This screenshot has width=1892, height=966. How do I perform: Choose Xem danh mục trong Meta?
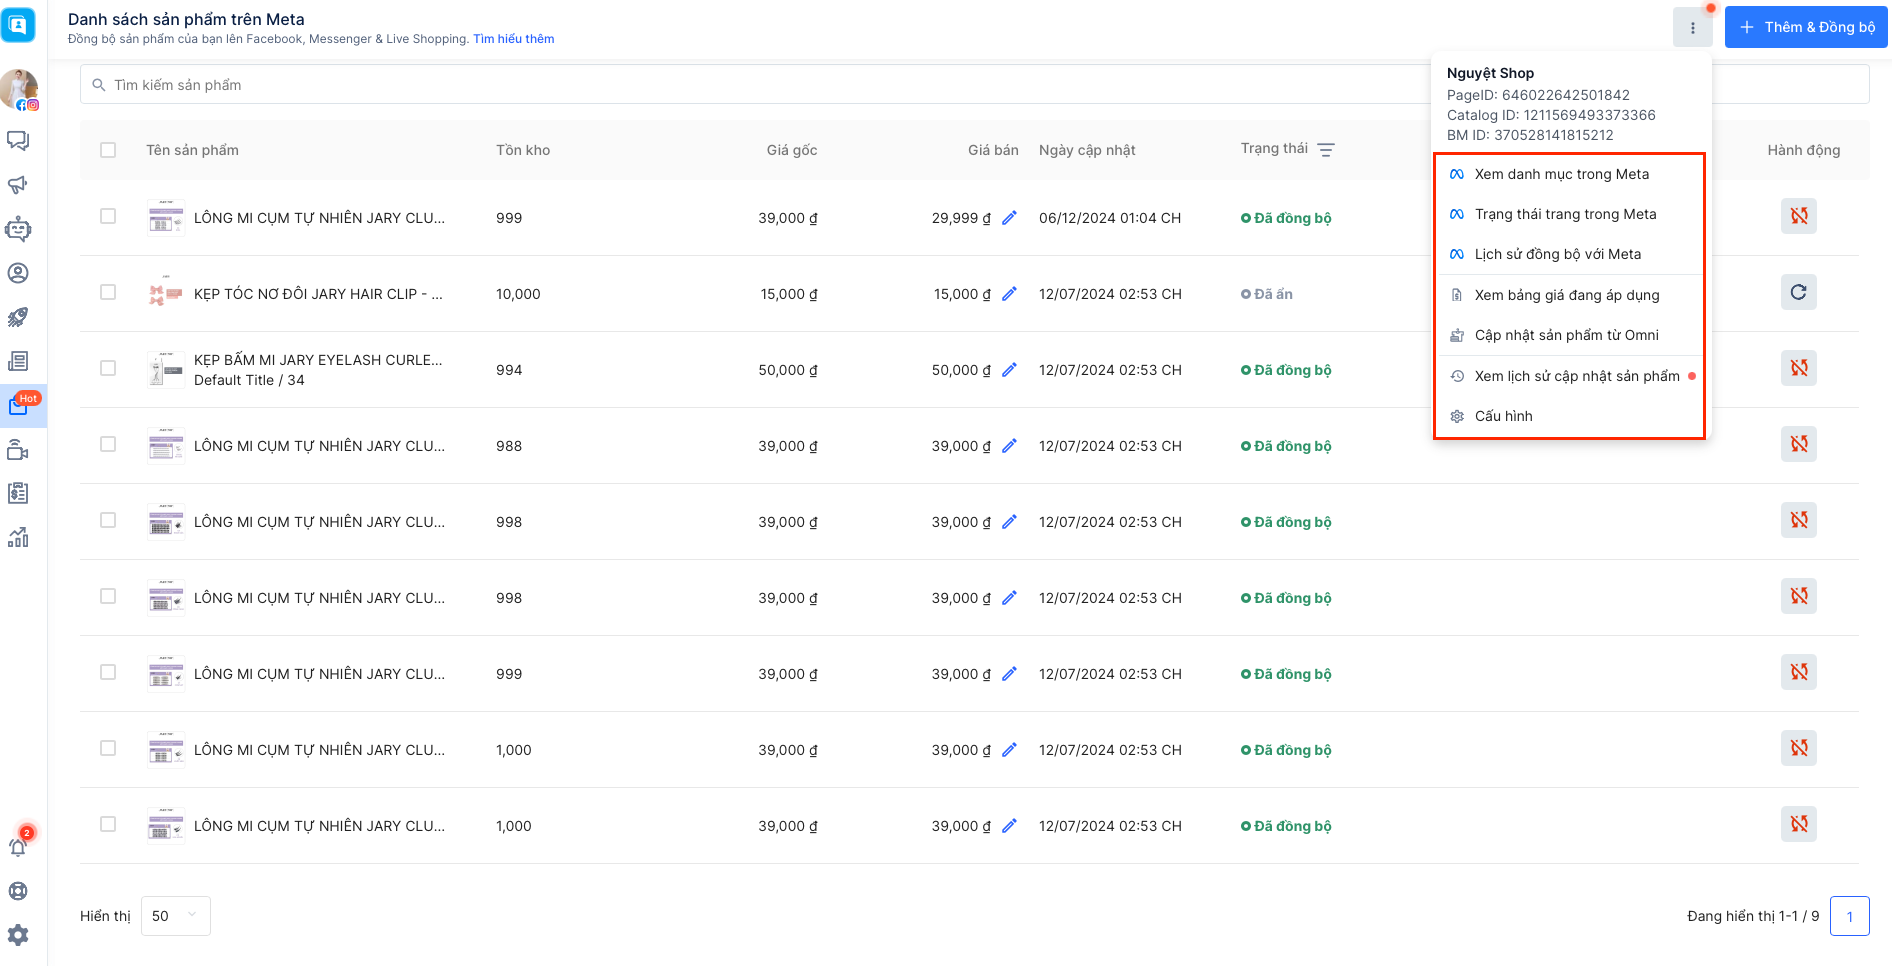[1561, 174]
